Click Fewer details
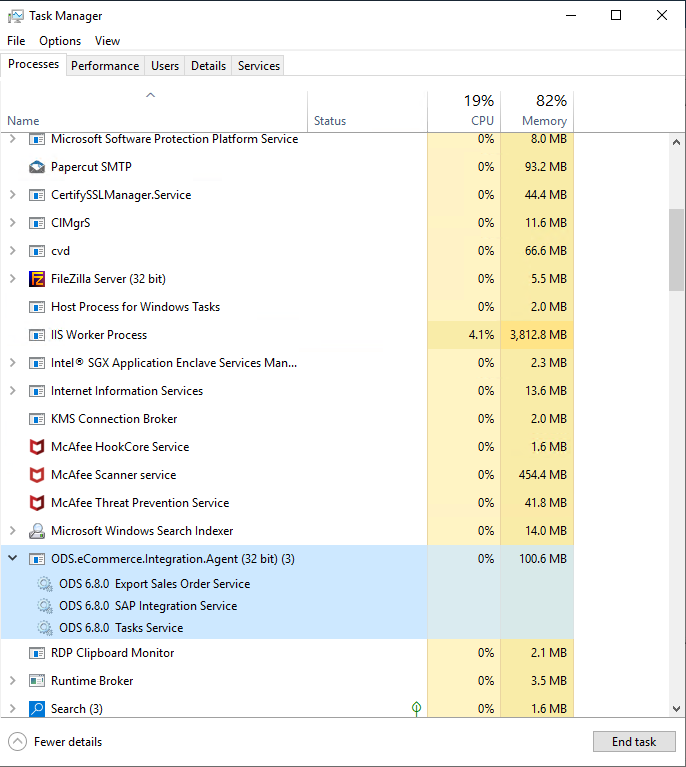The image size is (686, 767). (x=55, y=742)
